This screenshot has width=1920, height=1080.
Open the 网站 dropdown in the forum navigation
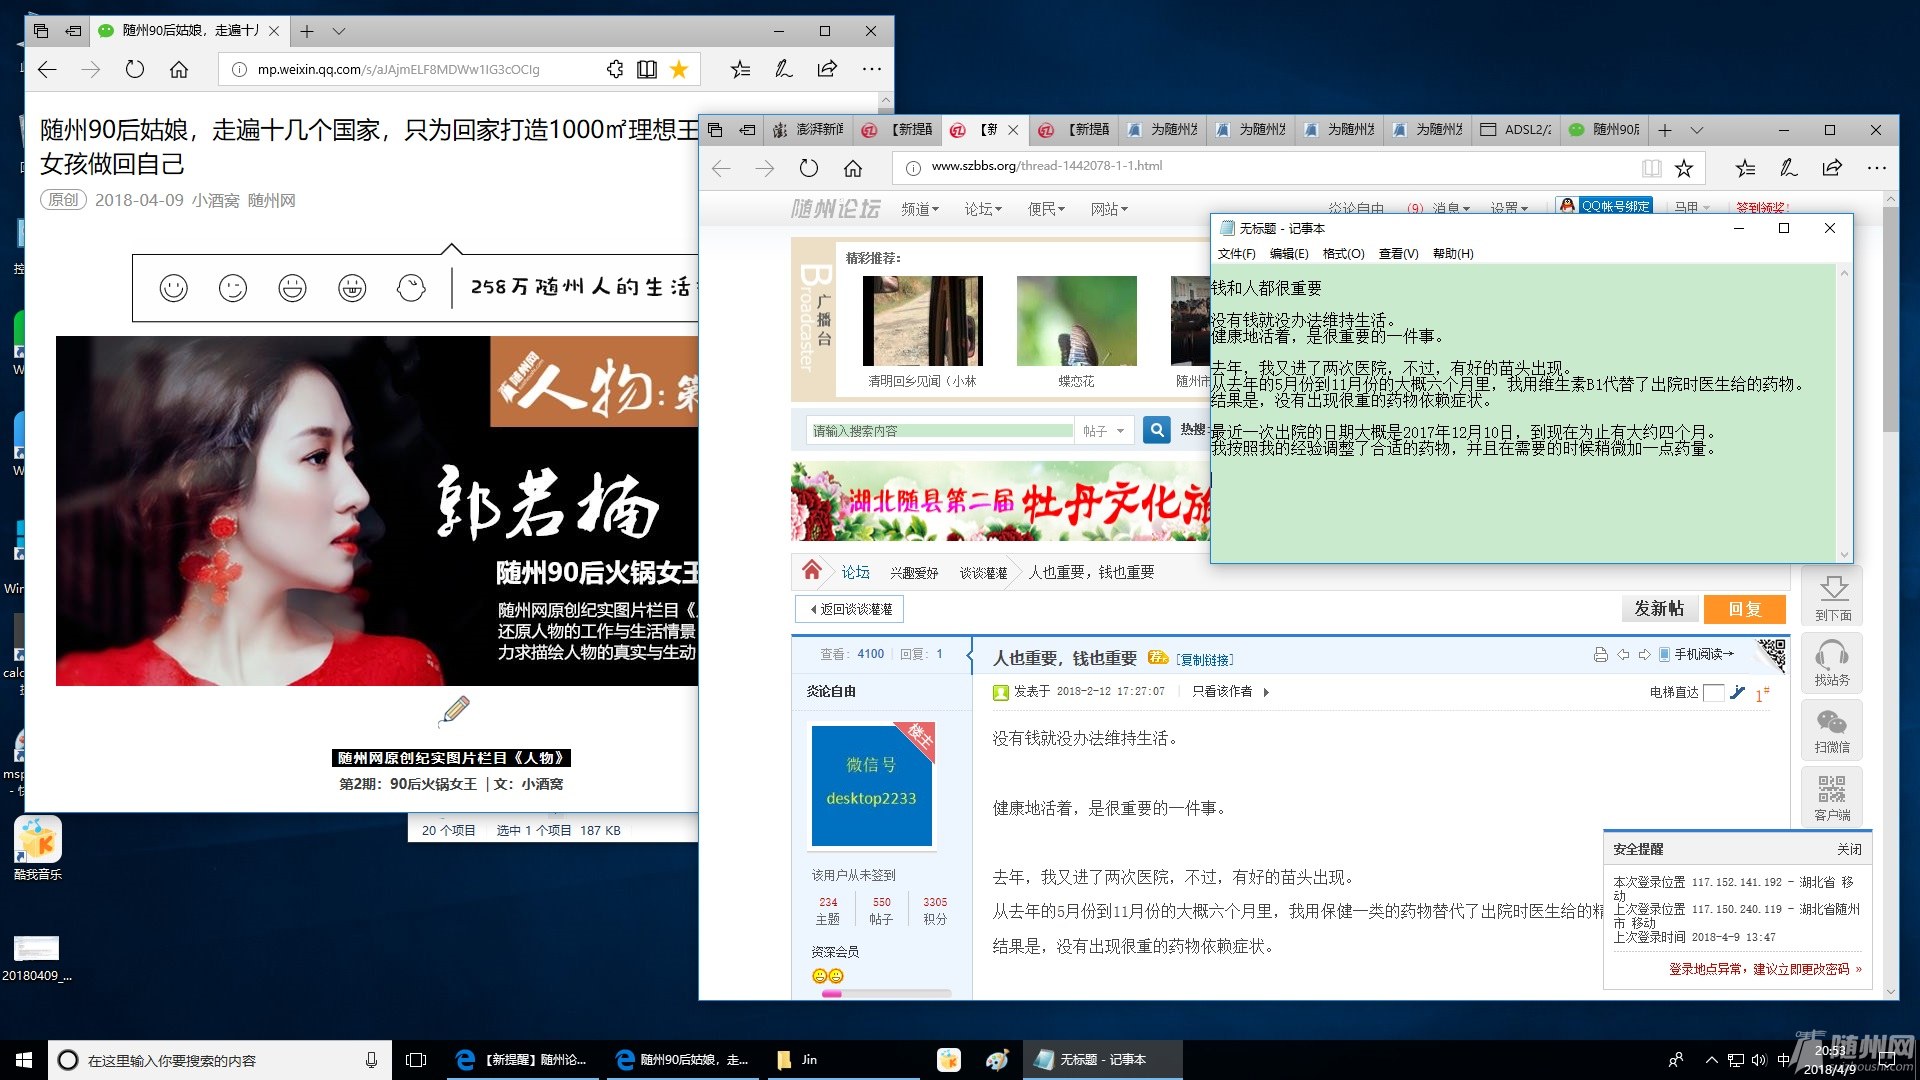pyautogui.click(x=1109, y=209)
